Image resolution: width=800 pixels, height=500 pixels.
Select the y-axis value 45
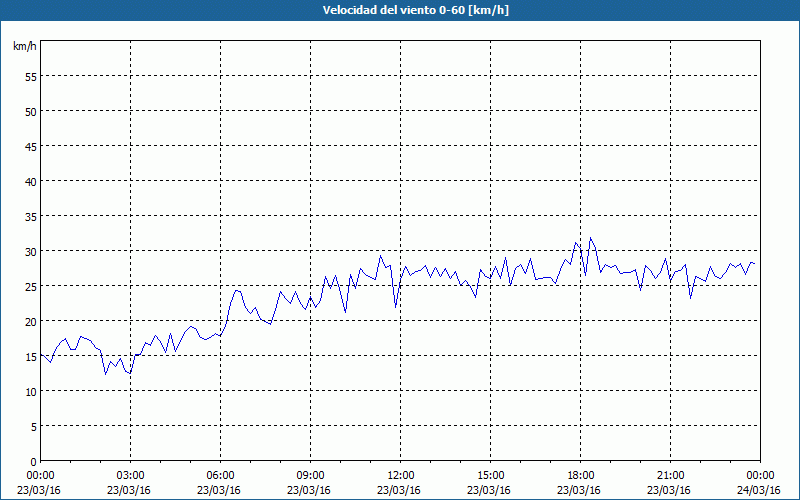pos(31,146)
